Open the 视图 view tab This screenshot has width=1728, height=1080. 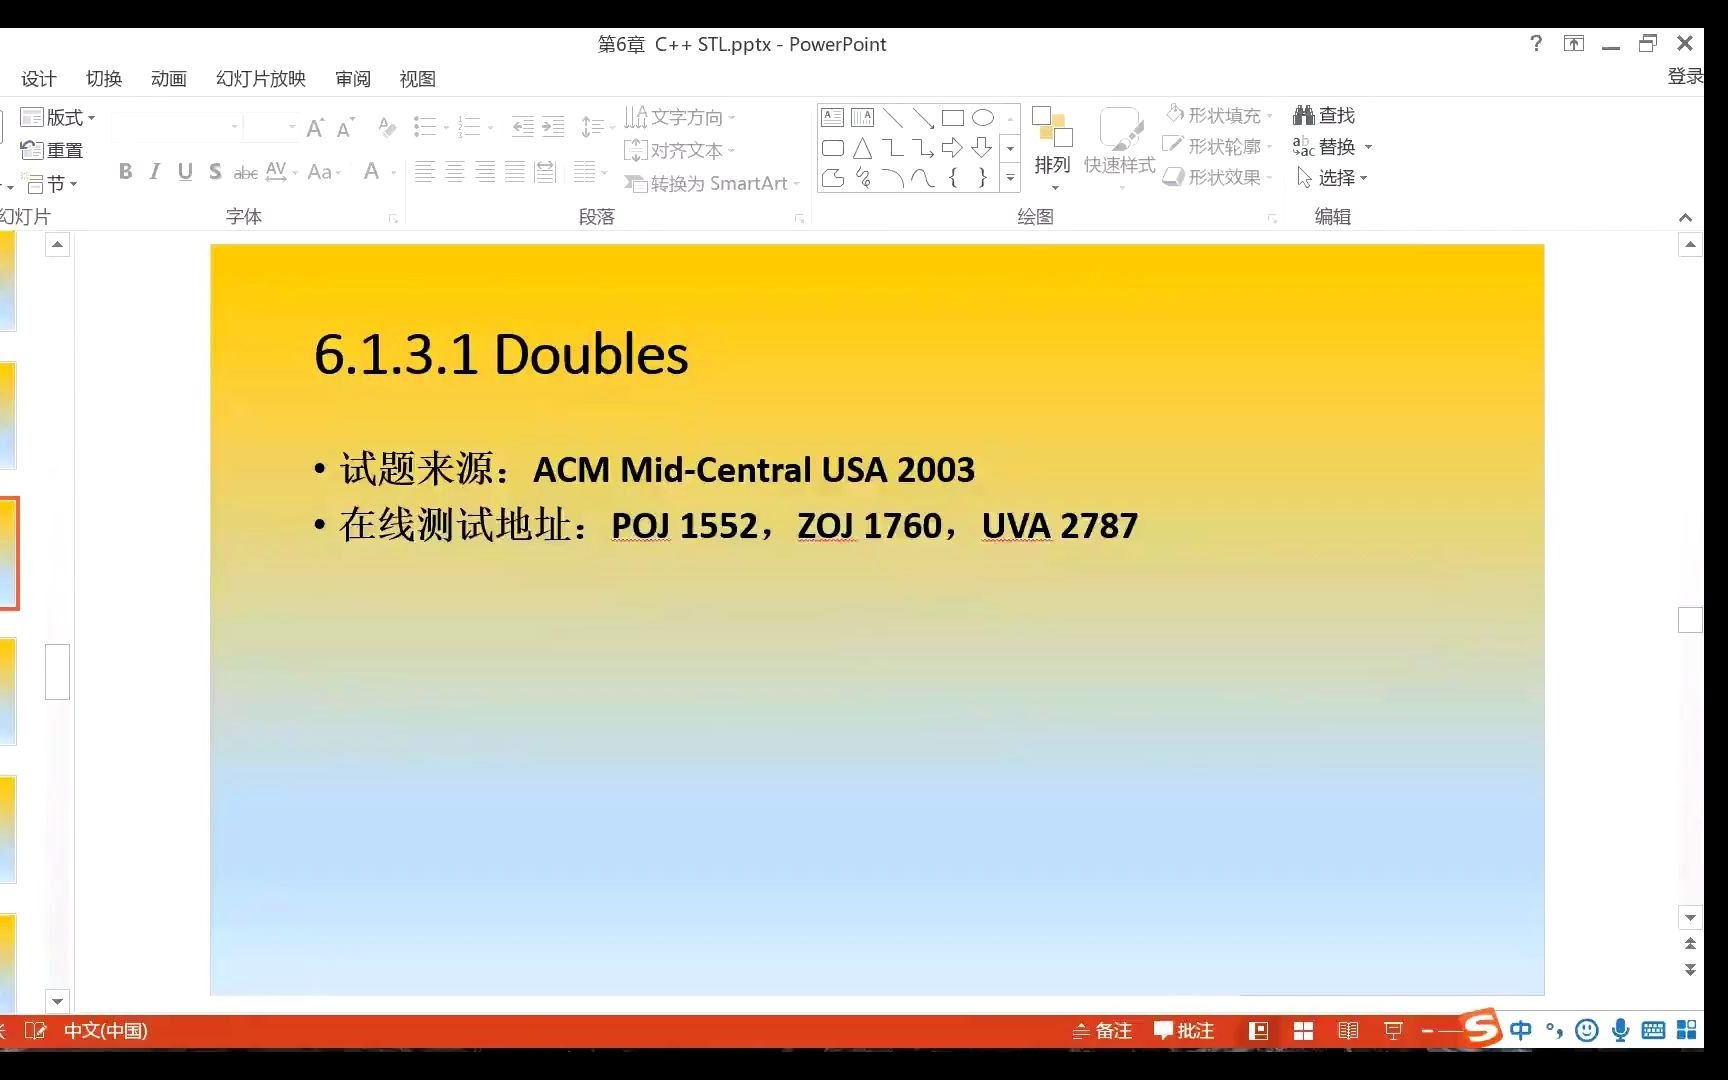click(418, 79)
